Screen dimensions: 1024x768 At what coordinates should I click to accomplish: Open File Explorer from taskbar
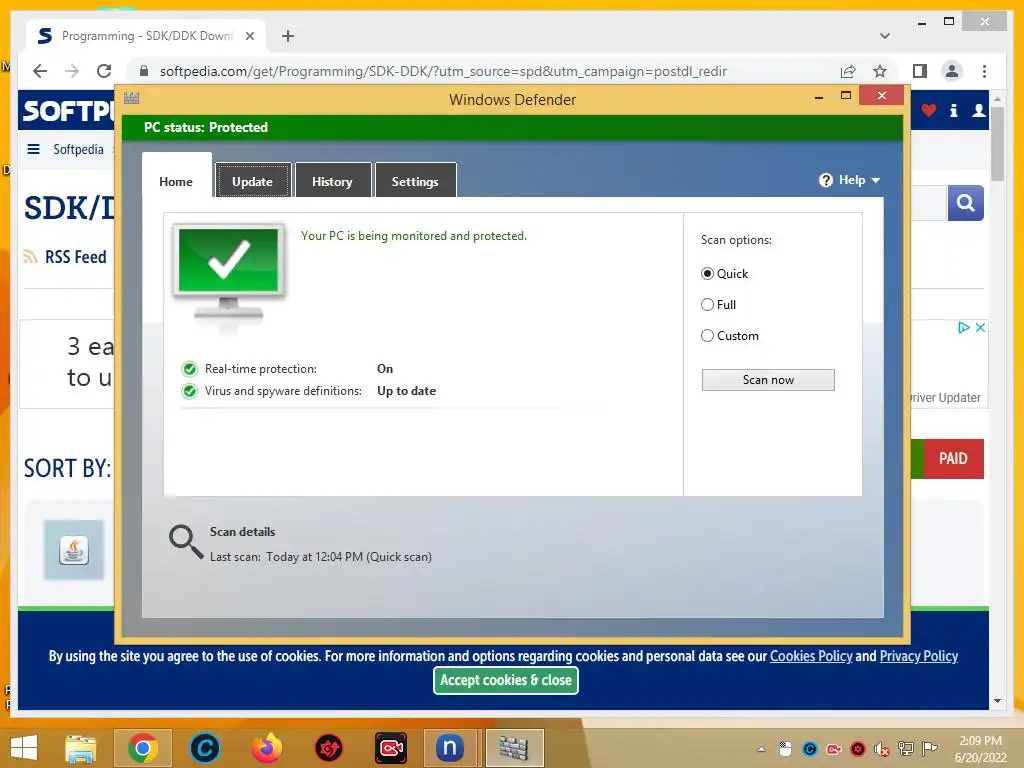80,748
